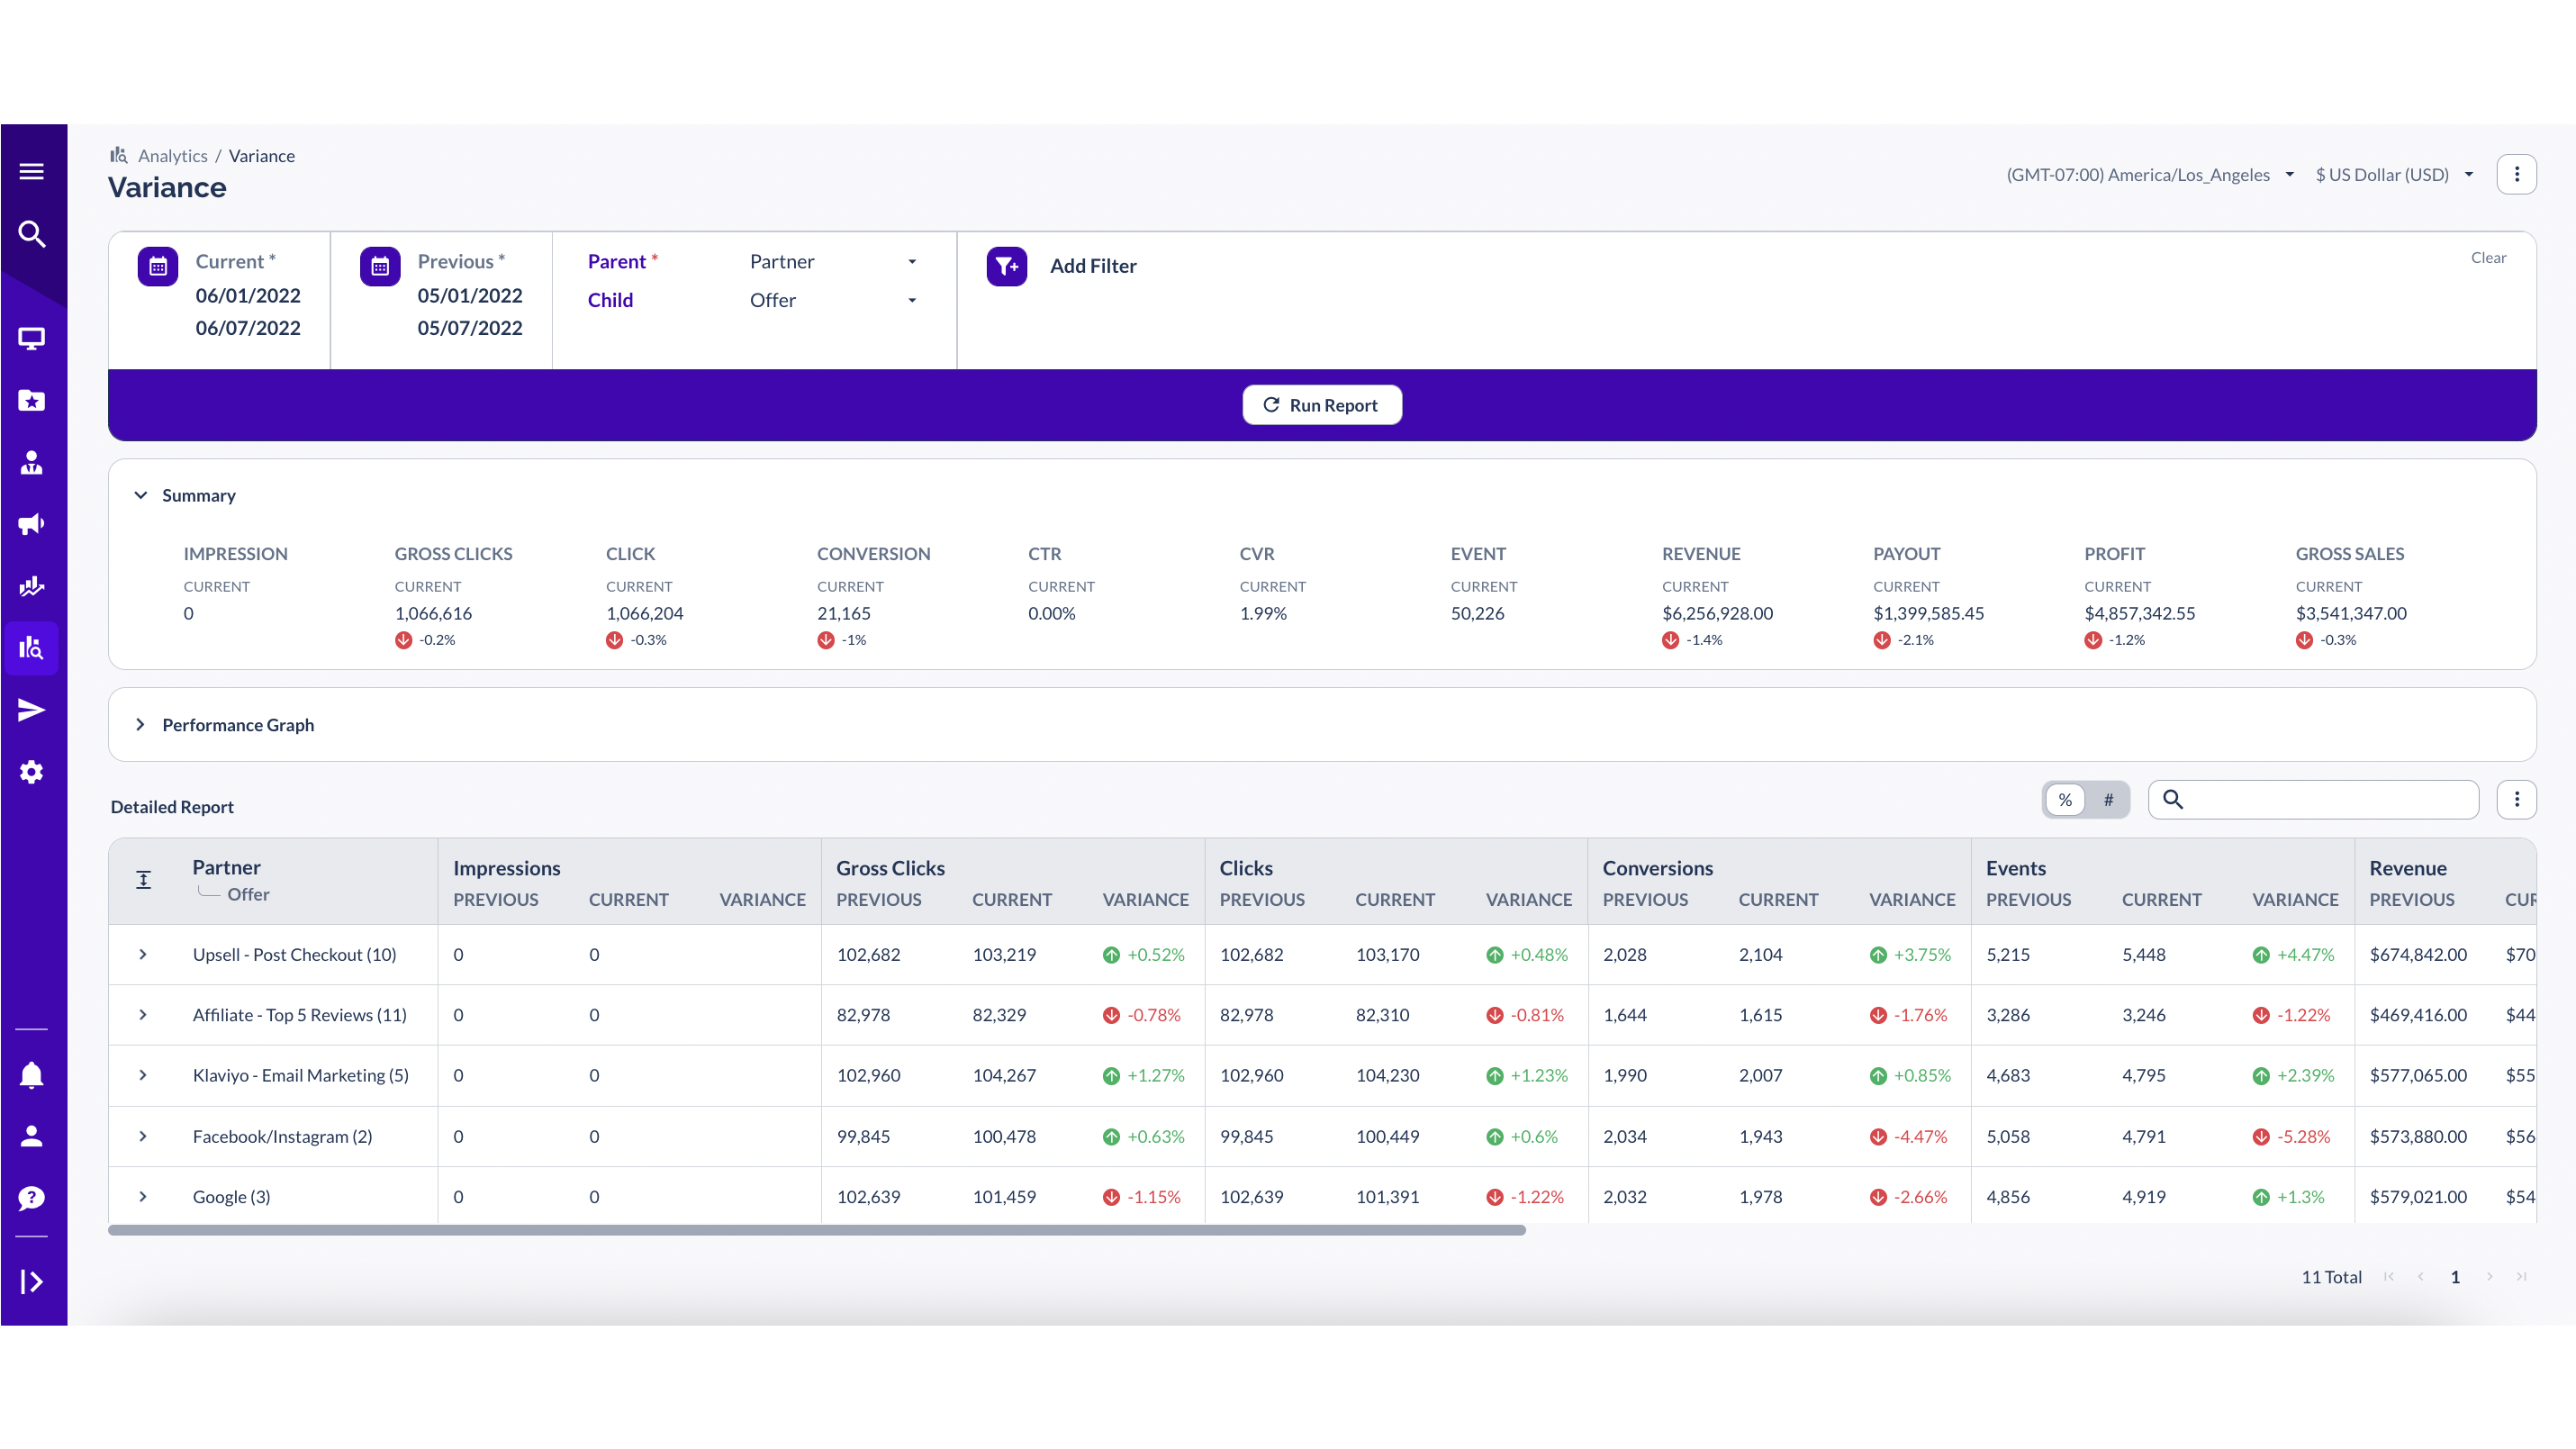The width and height of the screenshot is (2576, 1449).
Task: Open the Add Filter funnel icon
Action: [x=1007, y=265]
